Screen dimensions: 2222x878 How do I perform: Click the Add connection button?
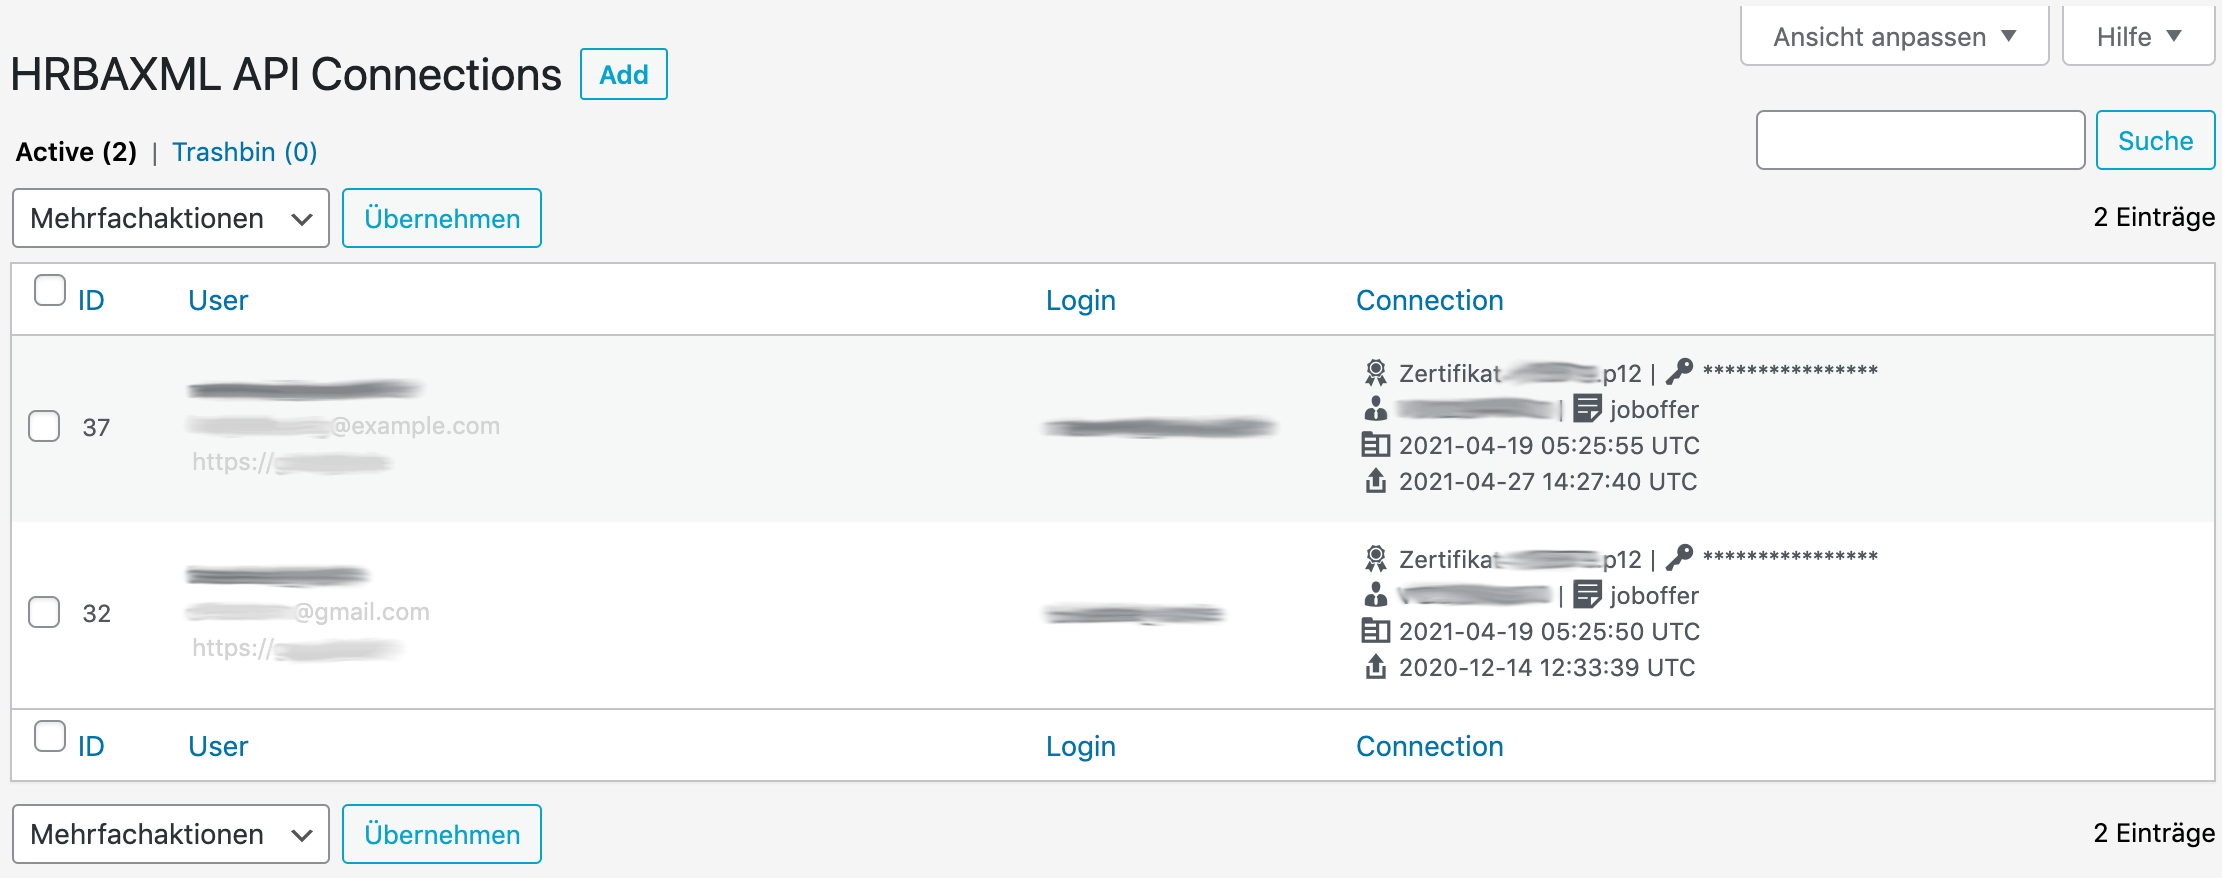[624, 75]
